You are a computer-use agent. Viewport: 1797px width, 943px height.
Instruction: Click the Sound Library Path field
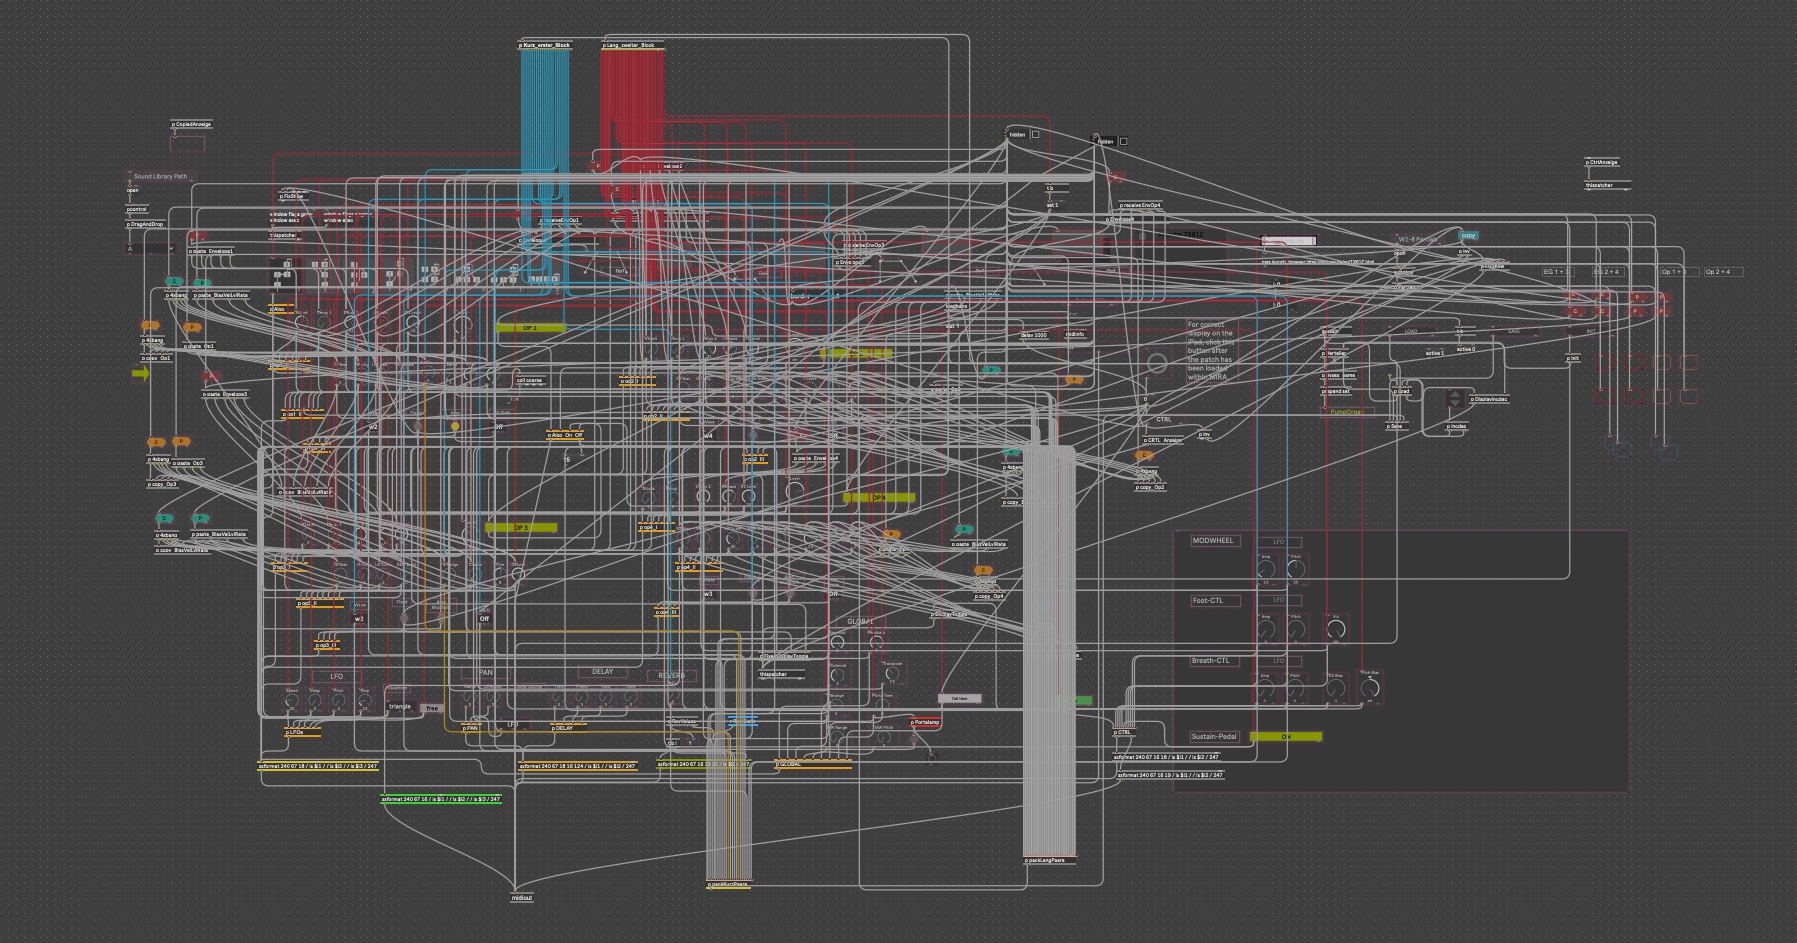point(160,176)
